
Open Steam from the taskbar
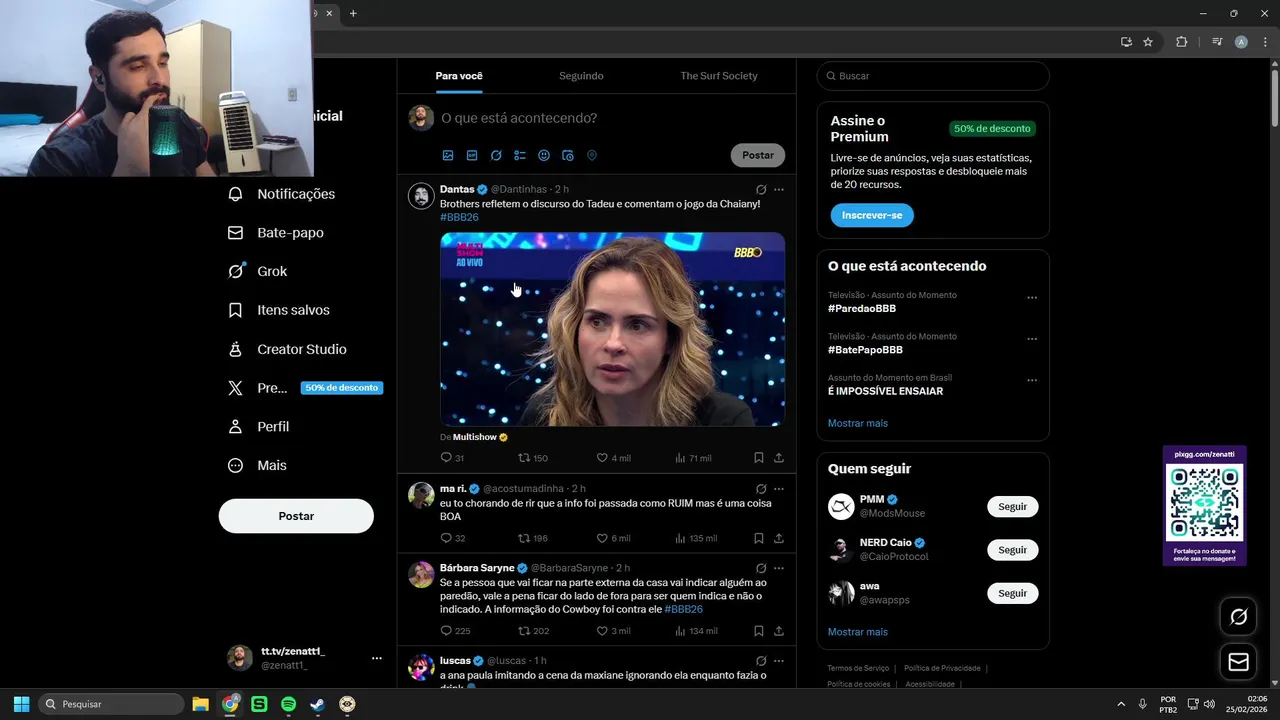[317, 704]
